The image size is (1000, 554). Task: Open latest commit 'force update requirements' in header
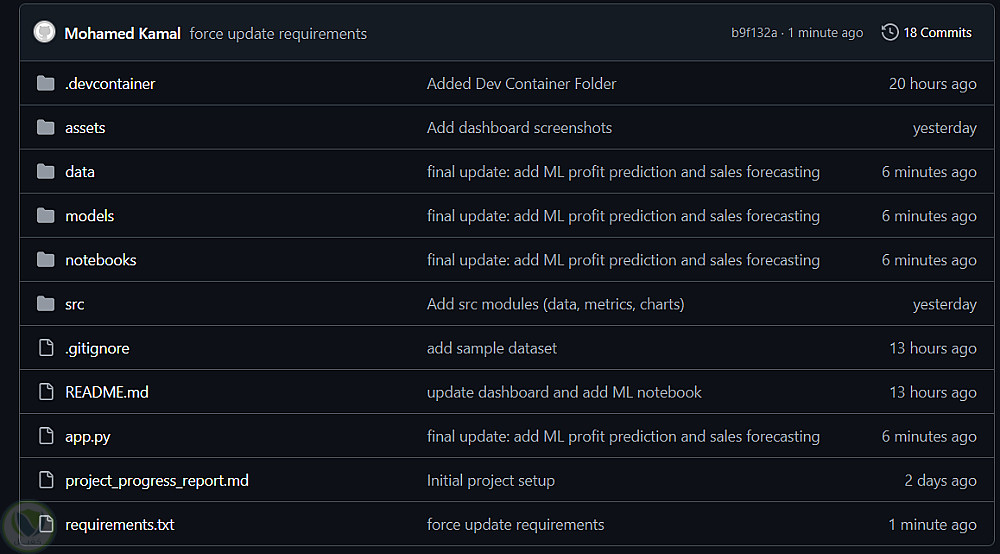278,34
